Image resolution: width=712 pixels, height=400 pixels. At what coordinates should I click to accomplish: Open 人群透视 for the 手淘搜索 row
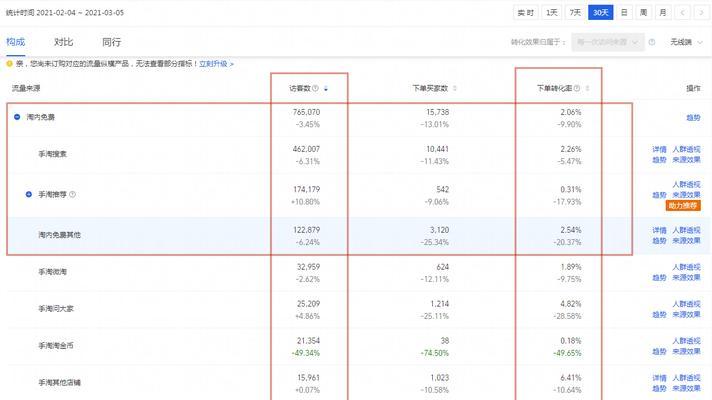(x=686, y=149)
